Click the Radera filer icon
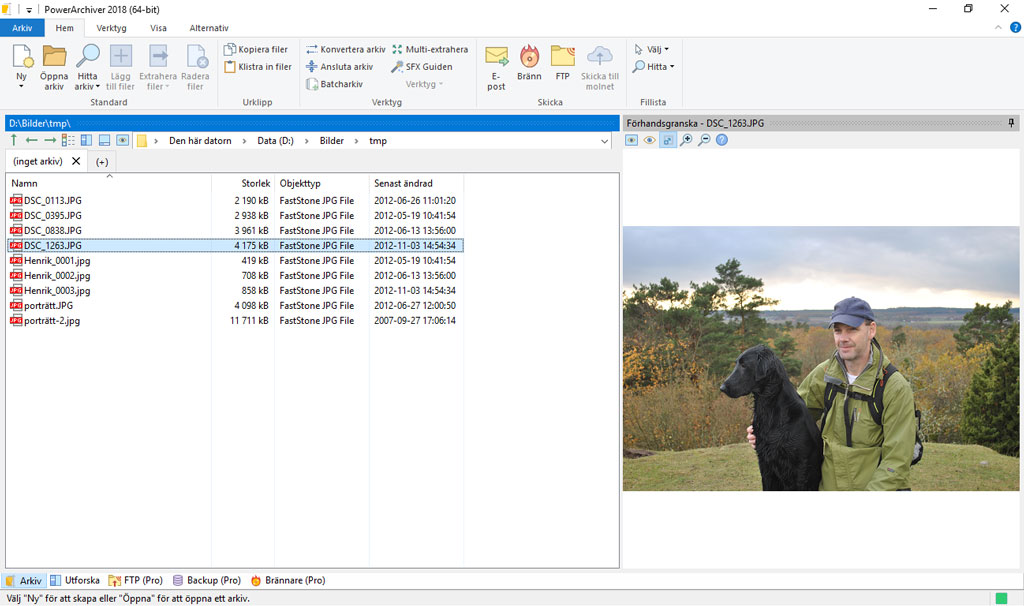 196,56
